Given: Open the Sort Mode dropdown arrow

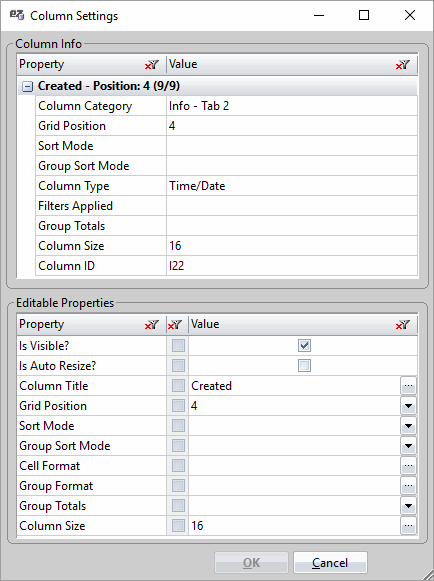Looking at the screenshot, I should (x=408, y=426).
